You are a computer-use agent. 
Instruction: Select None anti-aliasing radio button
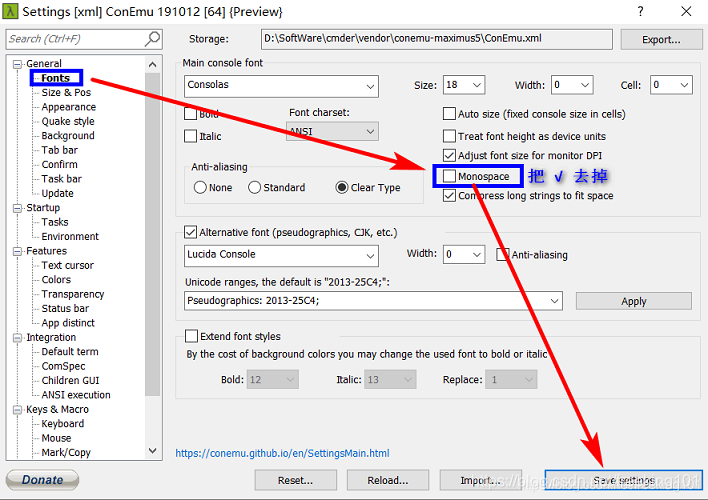(200, 187)
